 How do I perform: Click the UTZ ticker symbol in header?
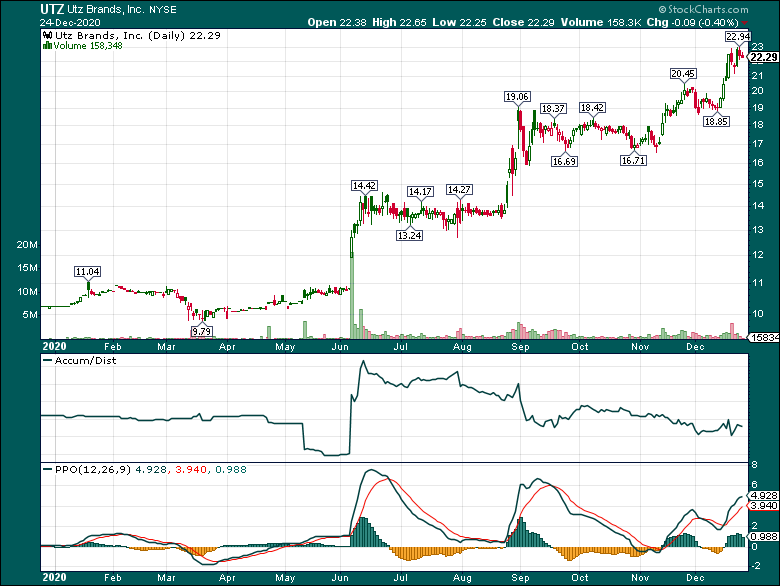point(52,9)
